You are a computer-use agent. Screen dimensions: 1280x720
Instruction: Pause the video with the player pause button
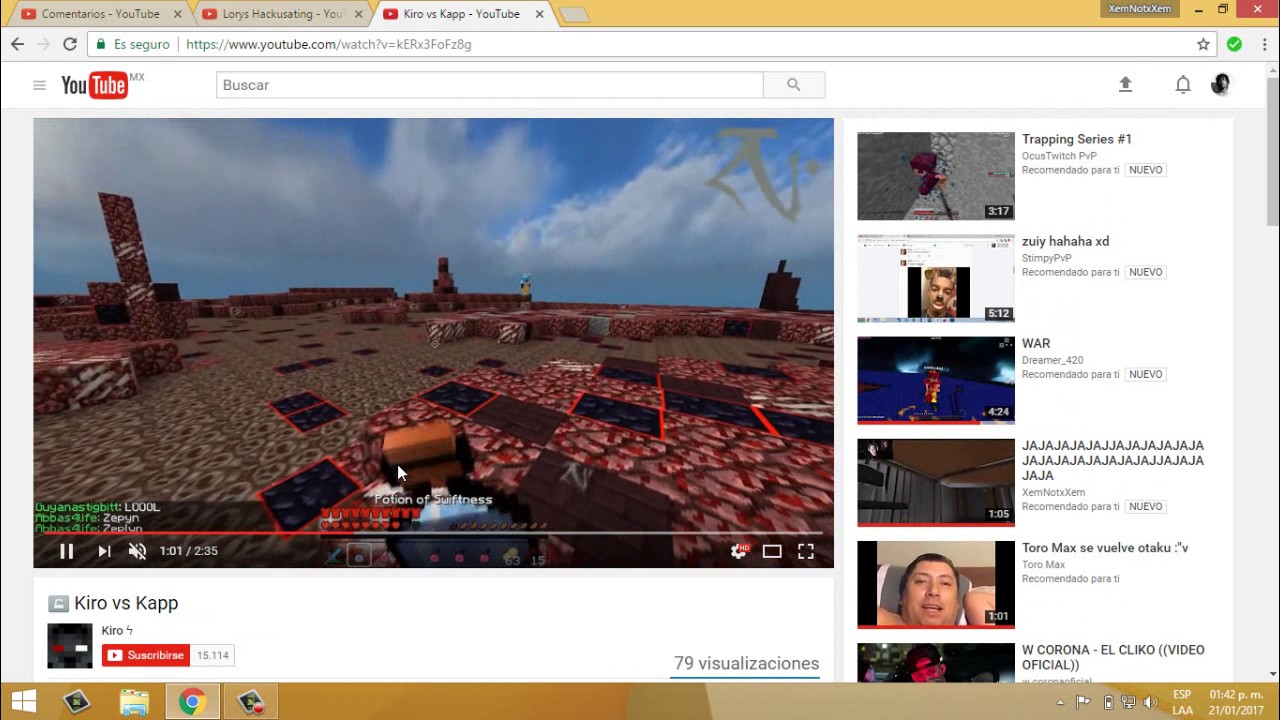coord(66,551)
